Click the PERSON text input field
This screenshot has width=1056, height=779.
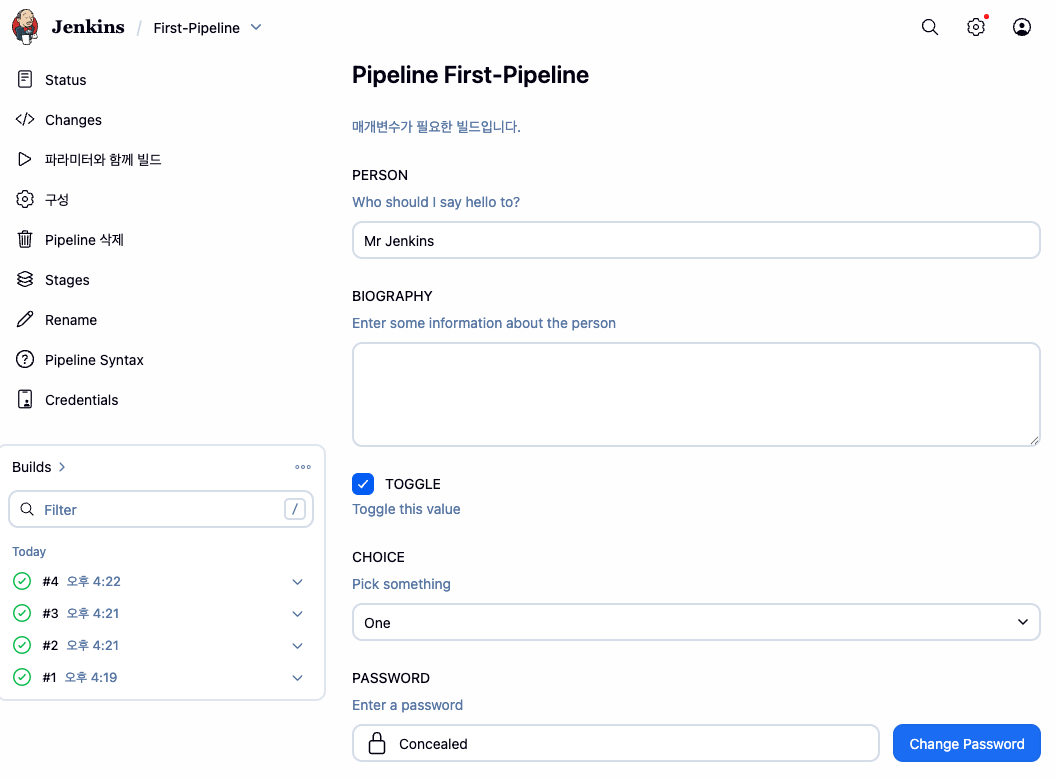[696, 241]
